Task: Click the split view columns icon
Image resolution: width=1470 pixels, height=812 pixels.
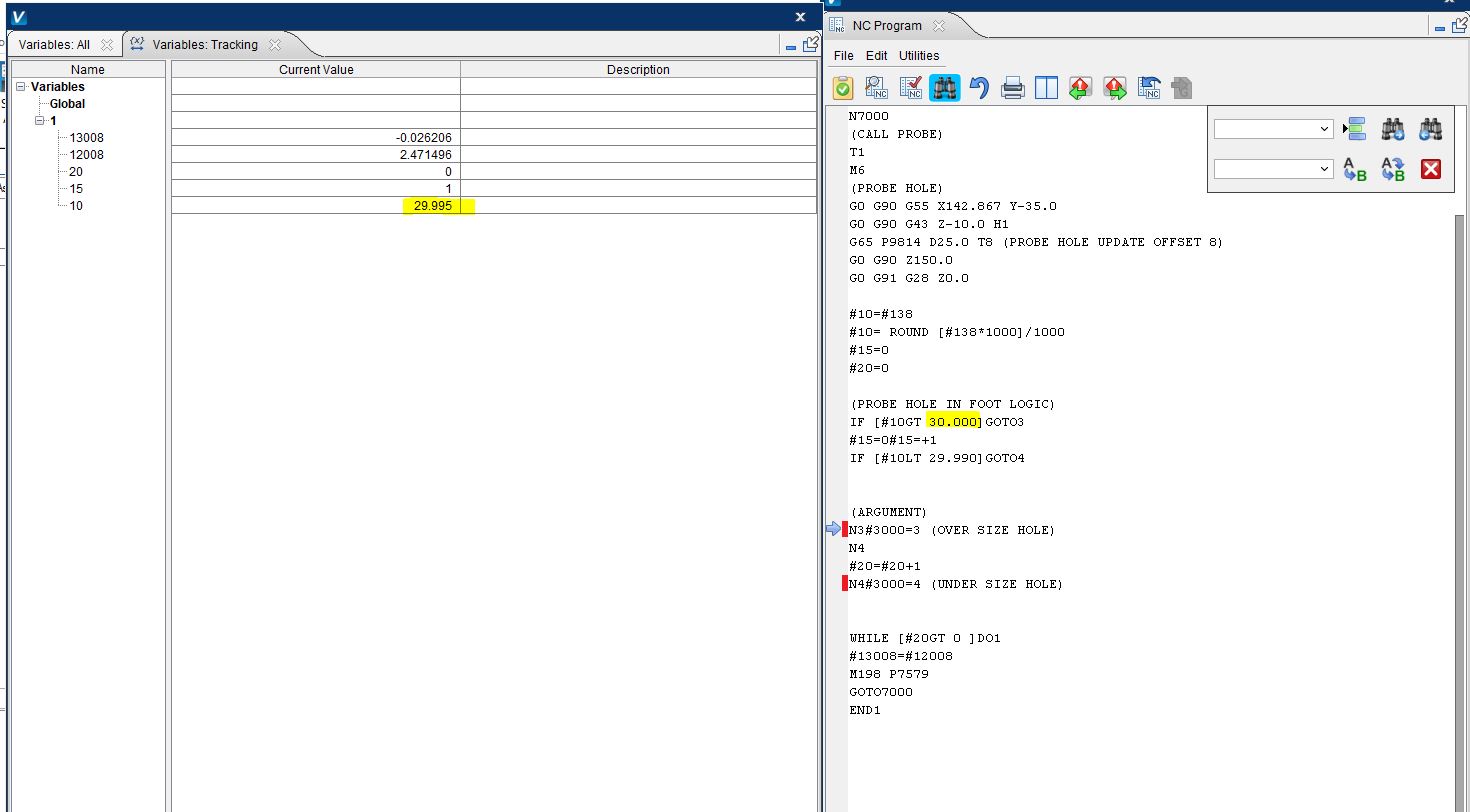Action: [x=1046, y=88]
